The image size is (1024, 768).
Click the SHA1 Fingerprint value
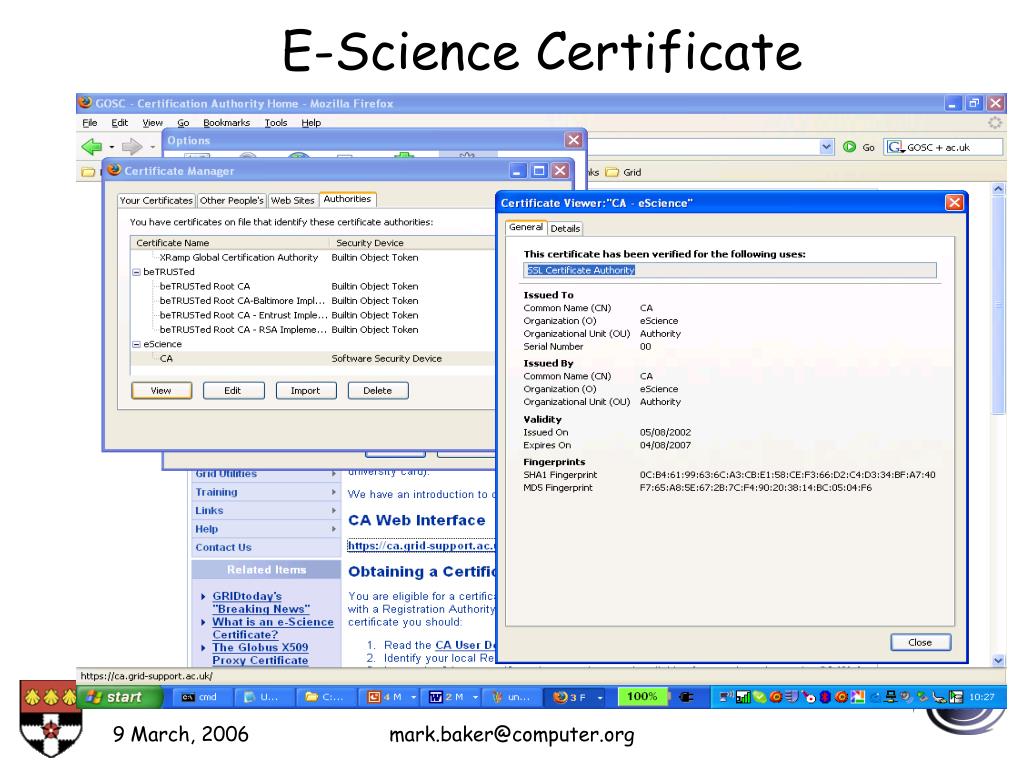pos(788,475)
